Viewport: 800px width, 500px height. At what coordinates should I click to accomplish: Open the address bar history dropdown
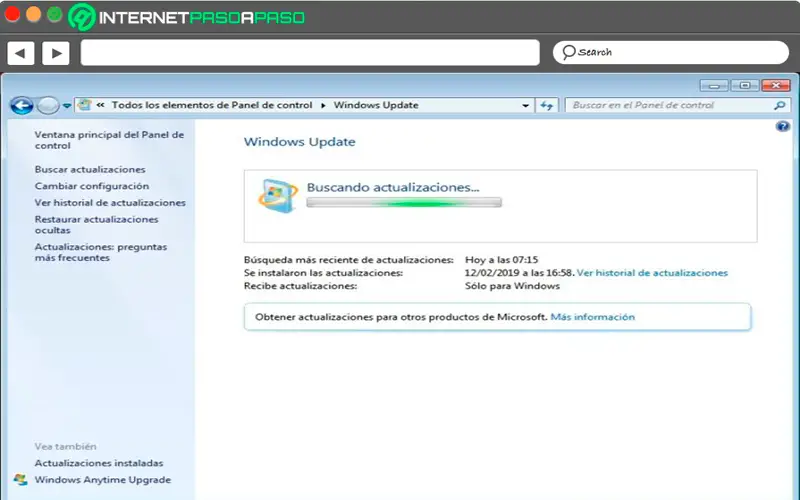tap(526, 106)
